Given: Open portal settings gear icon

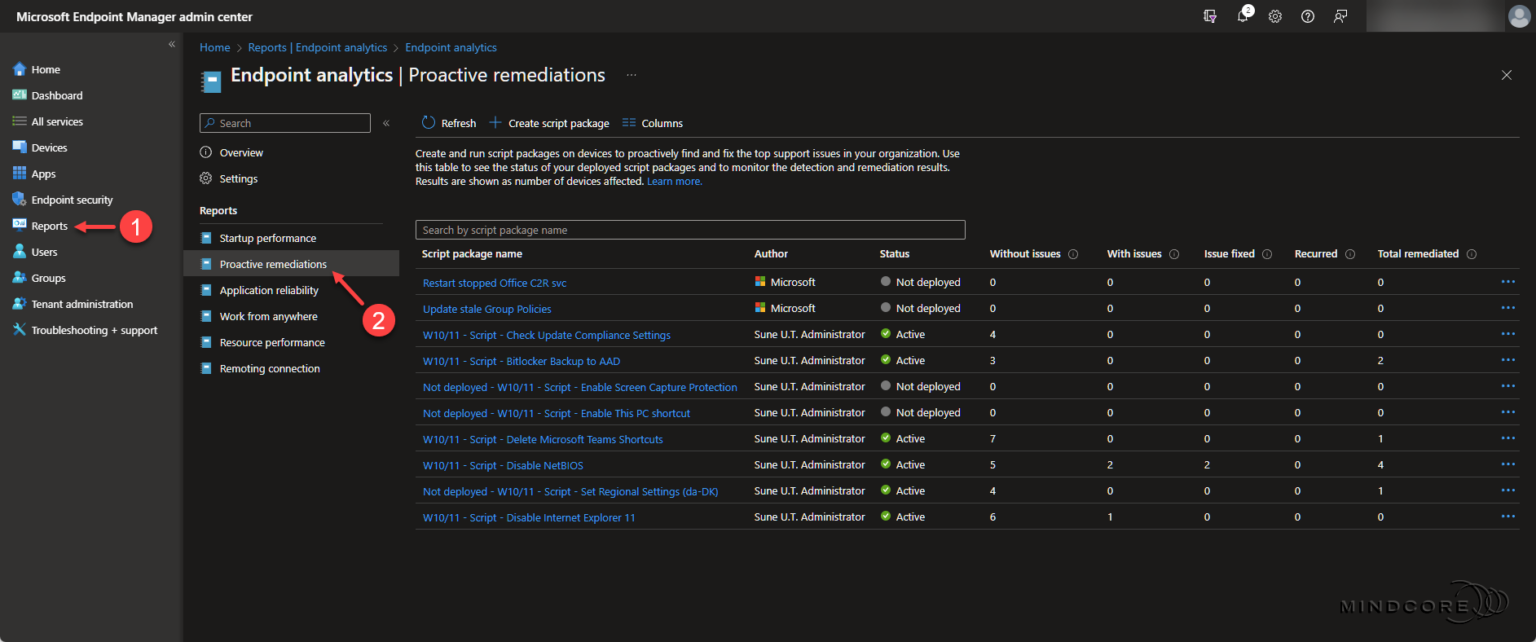Looking at the screenshot, I should coord(1275,16).
